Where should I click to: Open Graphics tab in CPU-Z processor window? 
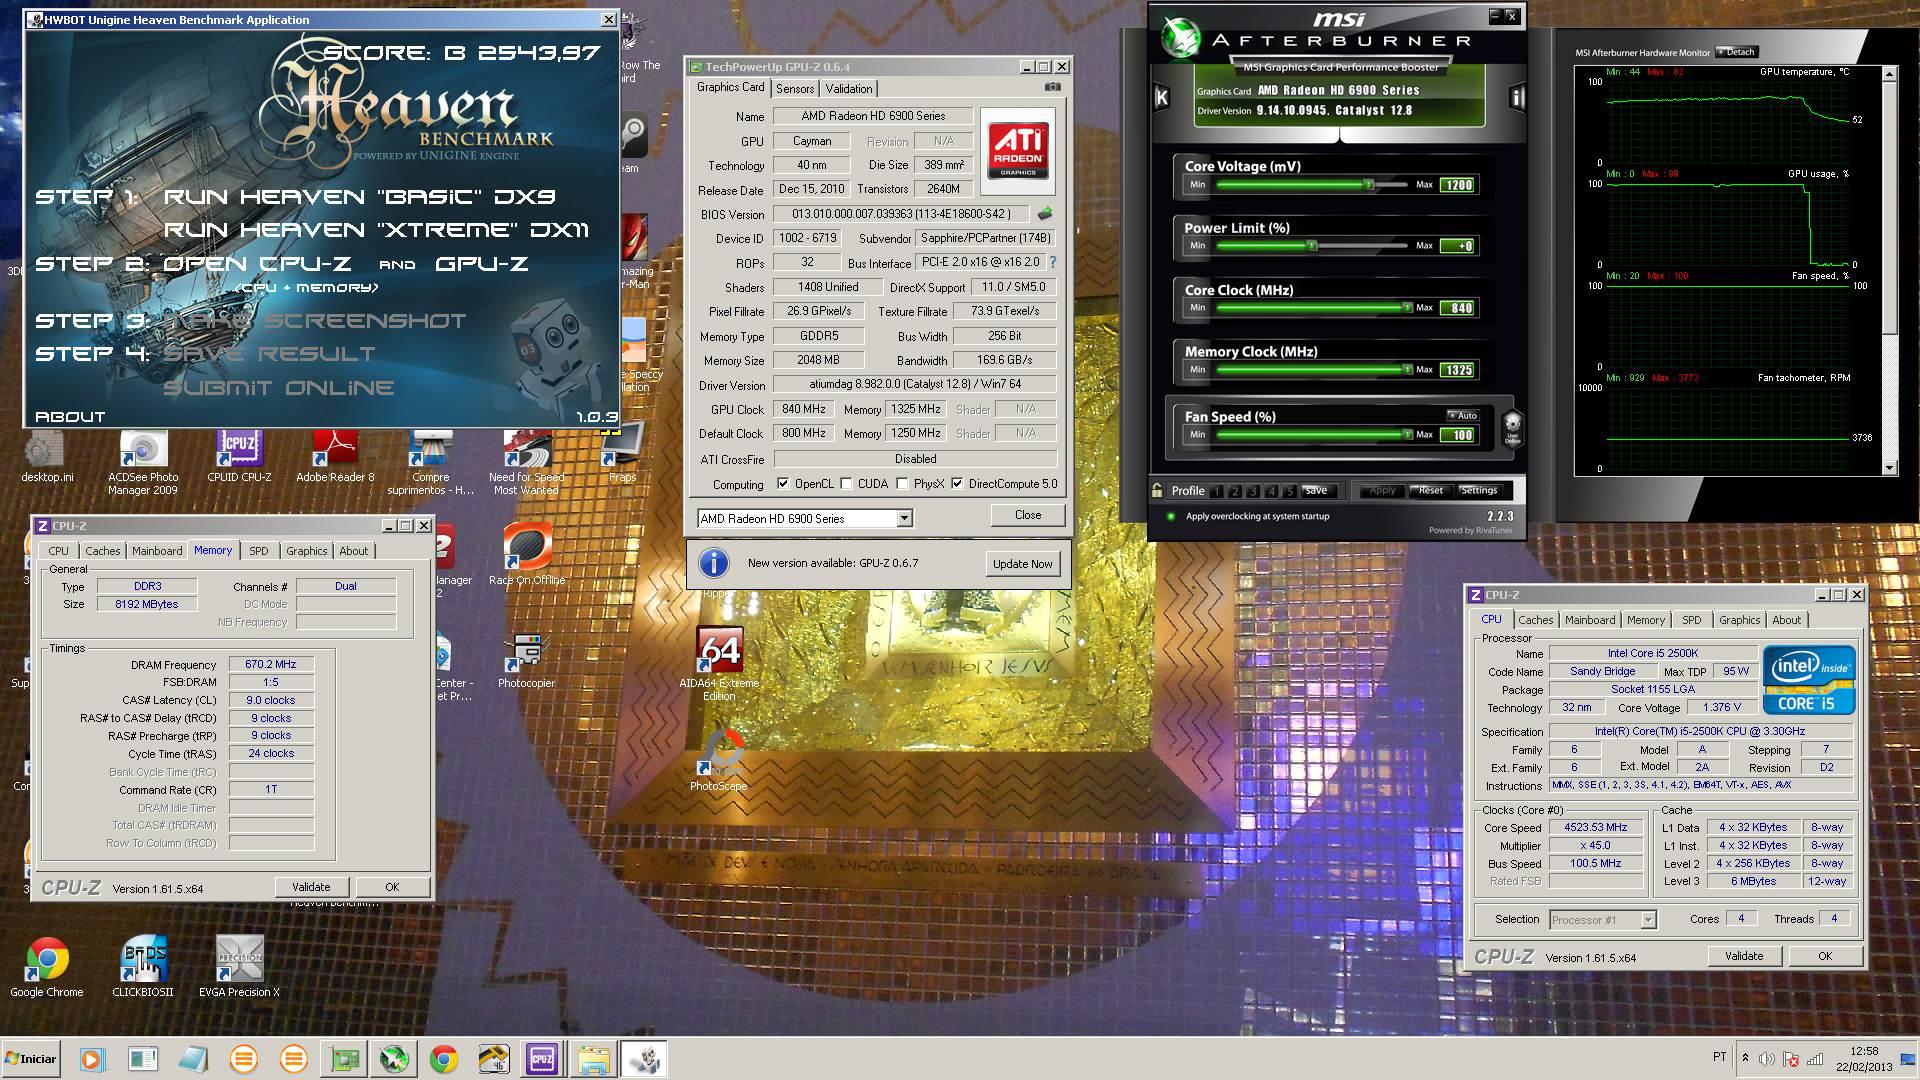pos(1740,620)
